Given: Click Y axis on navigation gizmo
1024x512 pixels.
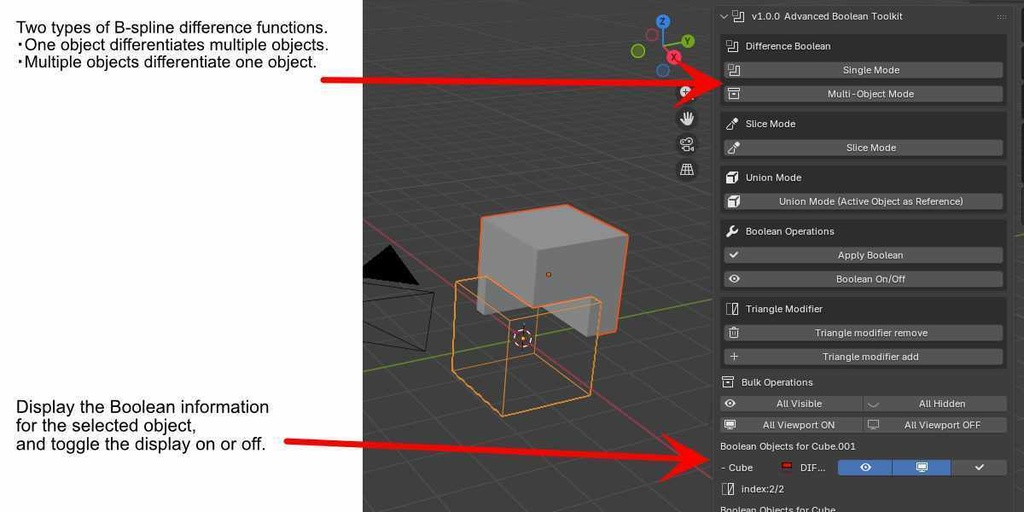Looking at the screenshot, I should point(688,41).
